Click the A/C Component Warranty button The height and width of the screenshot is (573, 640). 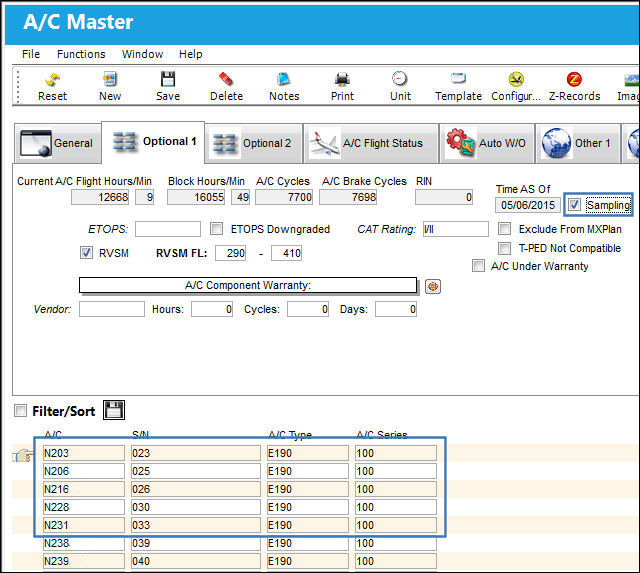click(x=248, y=285)
